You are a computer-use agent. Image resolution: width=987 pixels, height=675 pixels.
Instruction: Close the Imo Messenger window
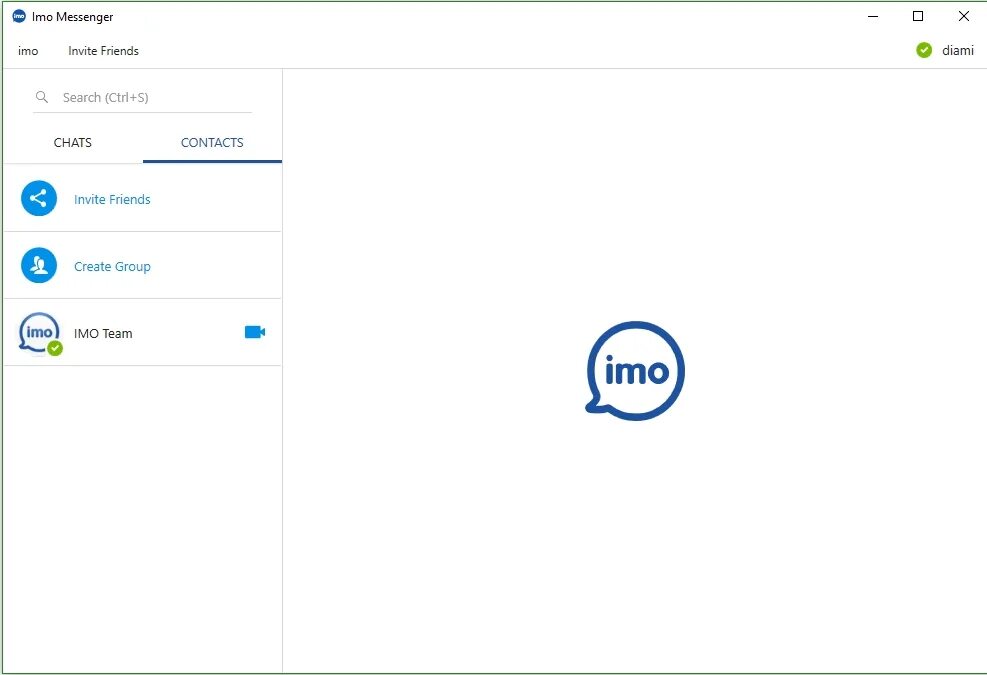pos(964,16)
